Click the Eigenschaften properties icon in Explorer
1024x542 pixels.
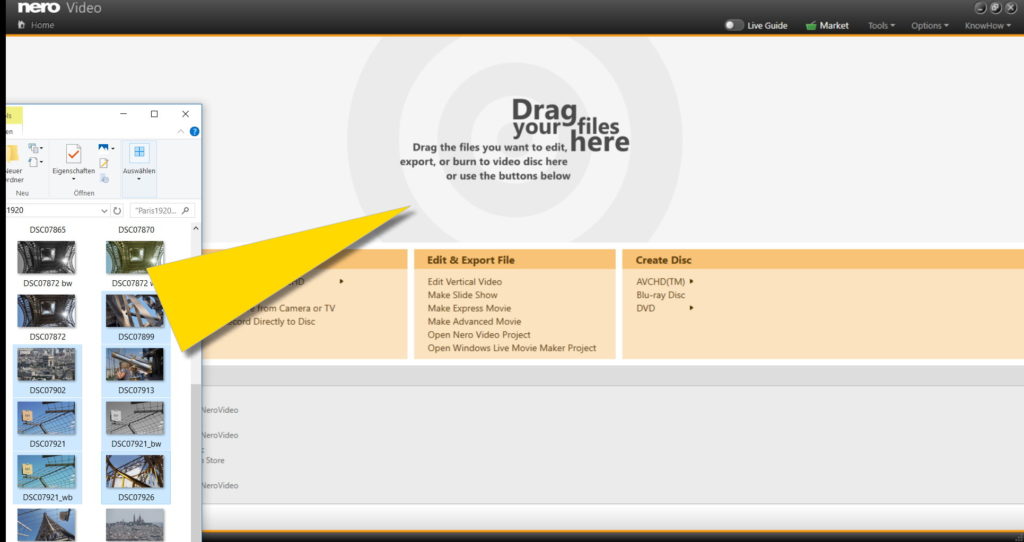(73, 154)
